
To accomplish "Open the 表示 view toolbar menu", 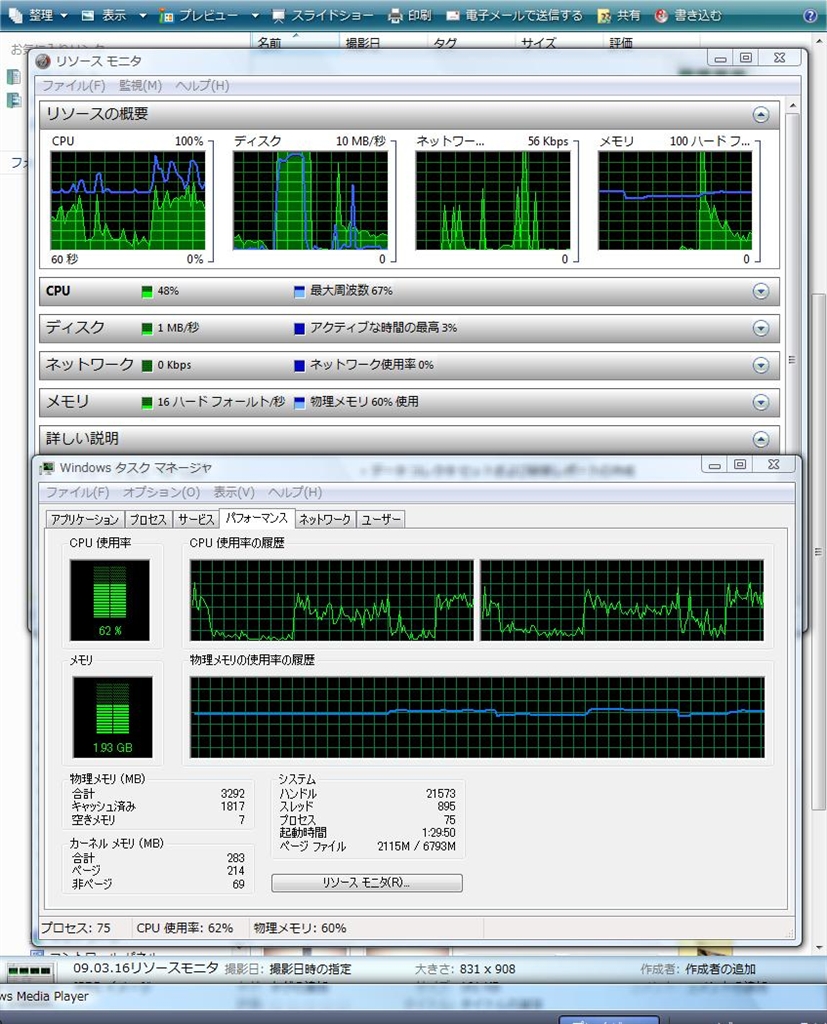I will point(112,15).
